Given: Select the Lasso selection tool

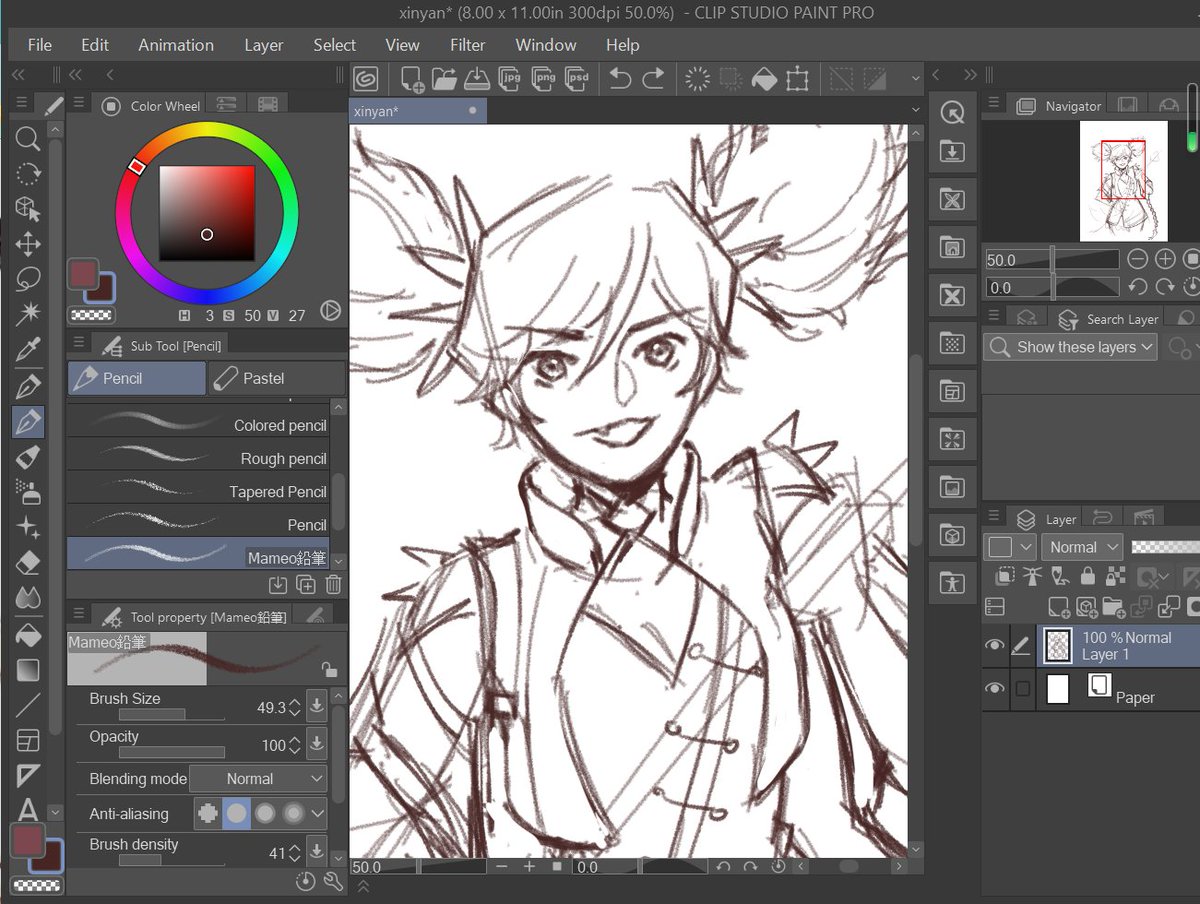Looking at the screenshot, I should 28,279.
